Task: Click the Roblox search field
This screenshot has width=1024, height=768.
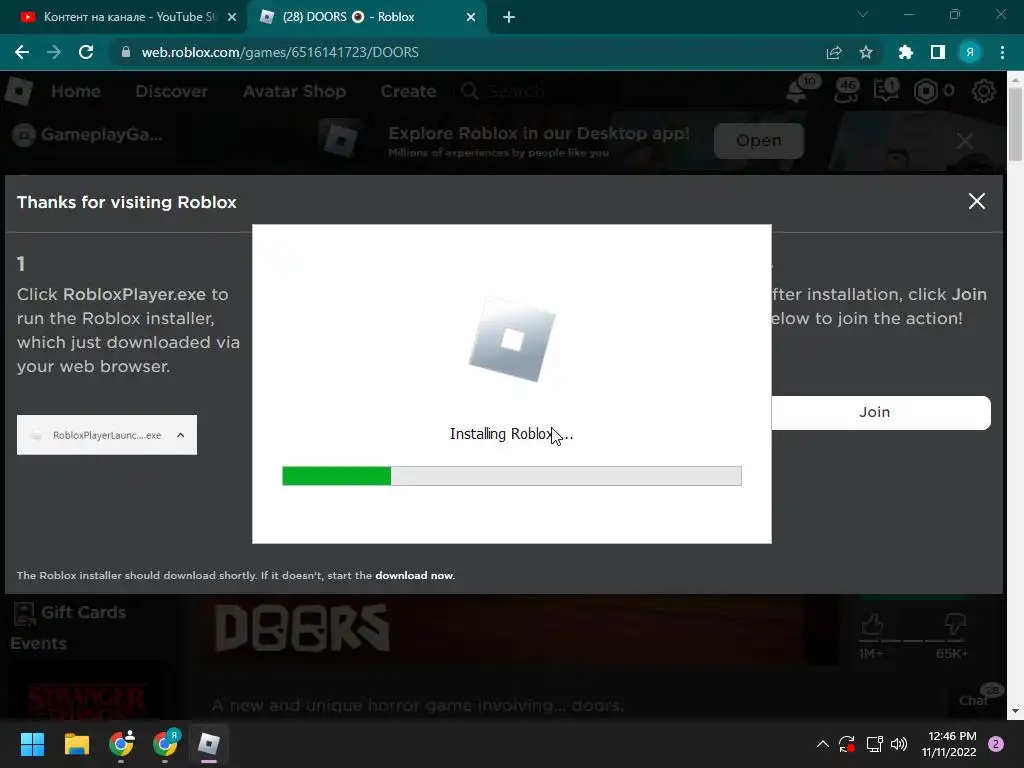Action: point(536,91)
